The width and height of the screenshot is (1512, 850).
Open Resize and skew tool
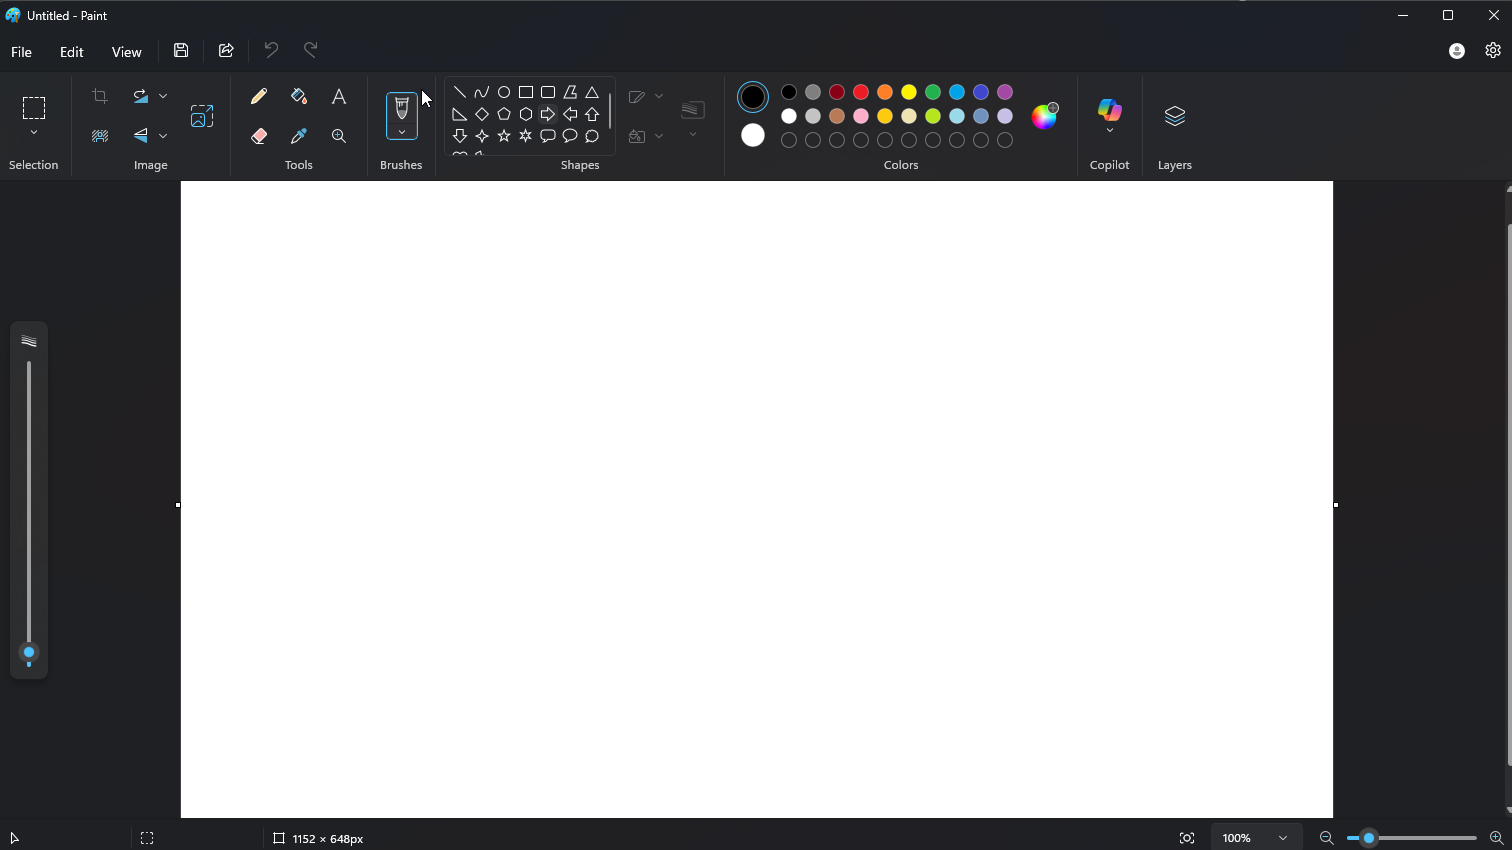click(x=202, y=116)
